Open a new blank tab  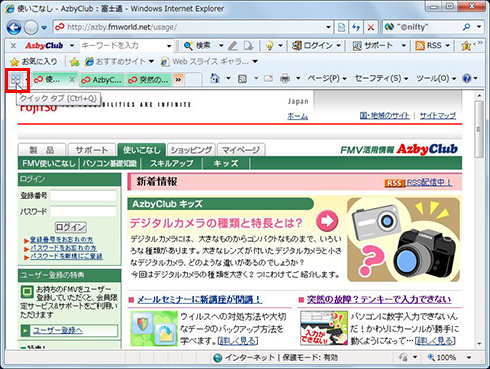[193, 80]
